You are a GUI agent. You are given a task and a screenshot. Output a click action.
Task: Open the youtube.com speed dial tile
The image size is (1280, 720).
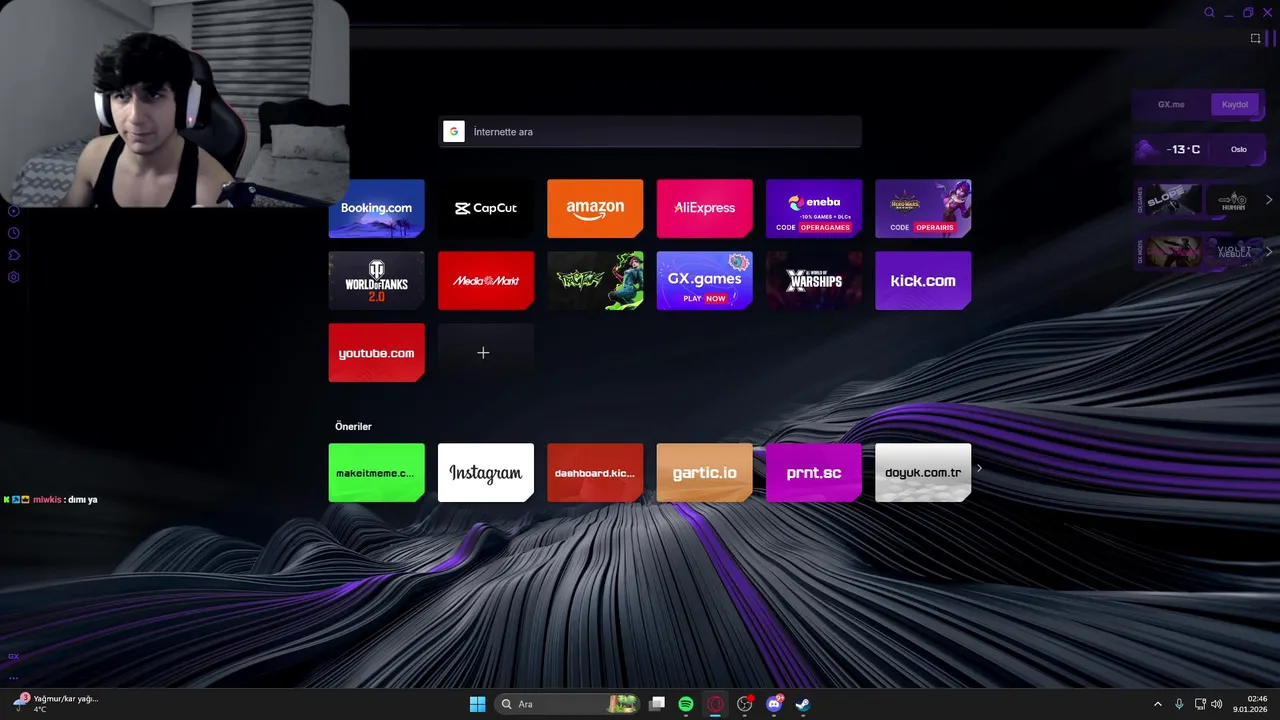[x=376, y=352]
